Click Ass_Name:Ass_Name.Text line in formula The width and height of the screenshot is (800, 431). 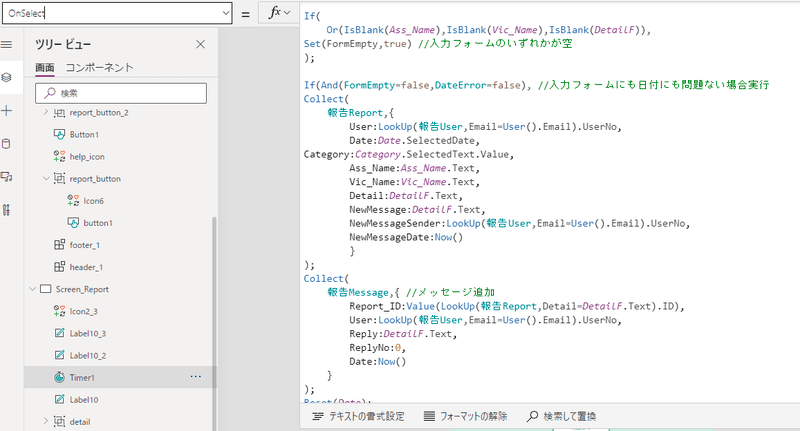tap(415, 168)
